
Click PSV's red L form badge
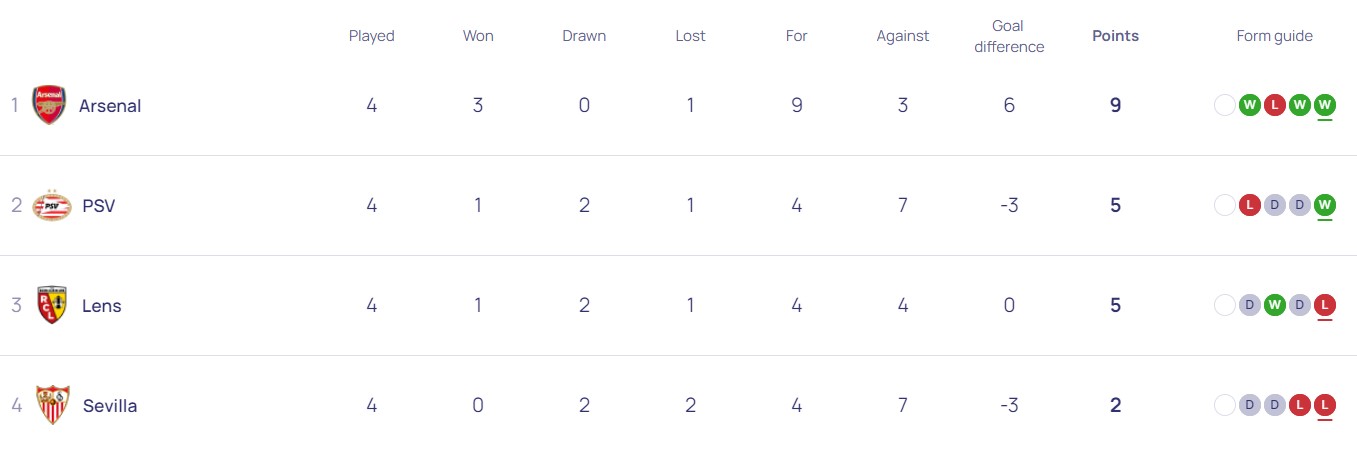[1250, 205]
